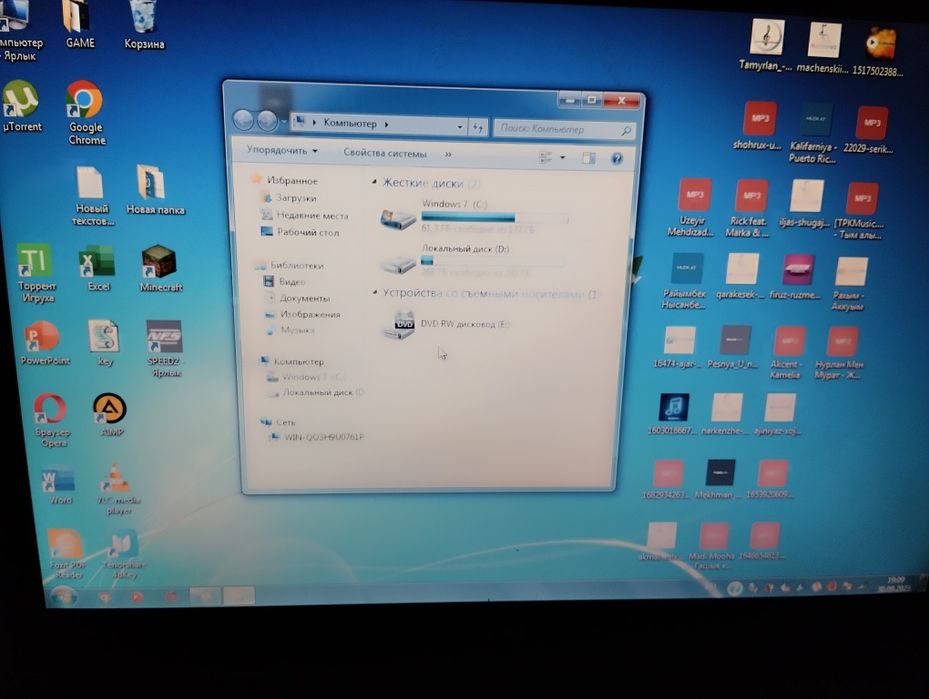The width and height of the screenshot is (929, 699).
Task: Click the Поиск: Компьютер search field
Action: (x=564, y=129)
